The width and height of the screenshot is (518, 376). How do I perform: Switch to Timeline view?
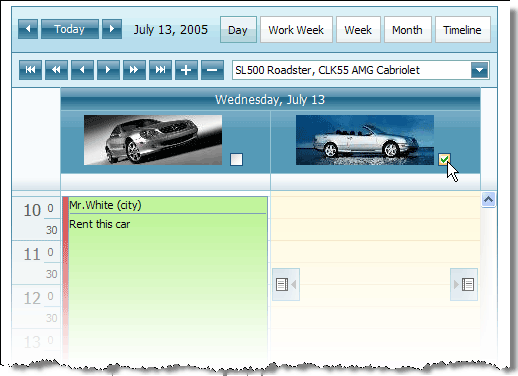pyautogui.click(x=462, y=30)
